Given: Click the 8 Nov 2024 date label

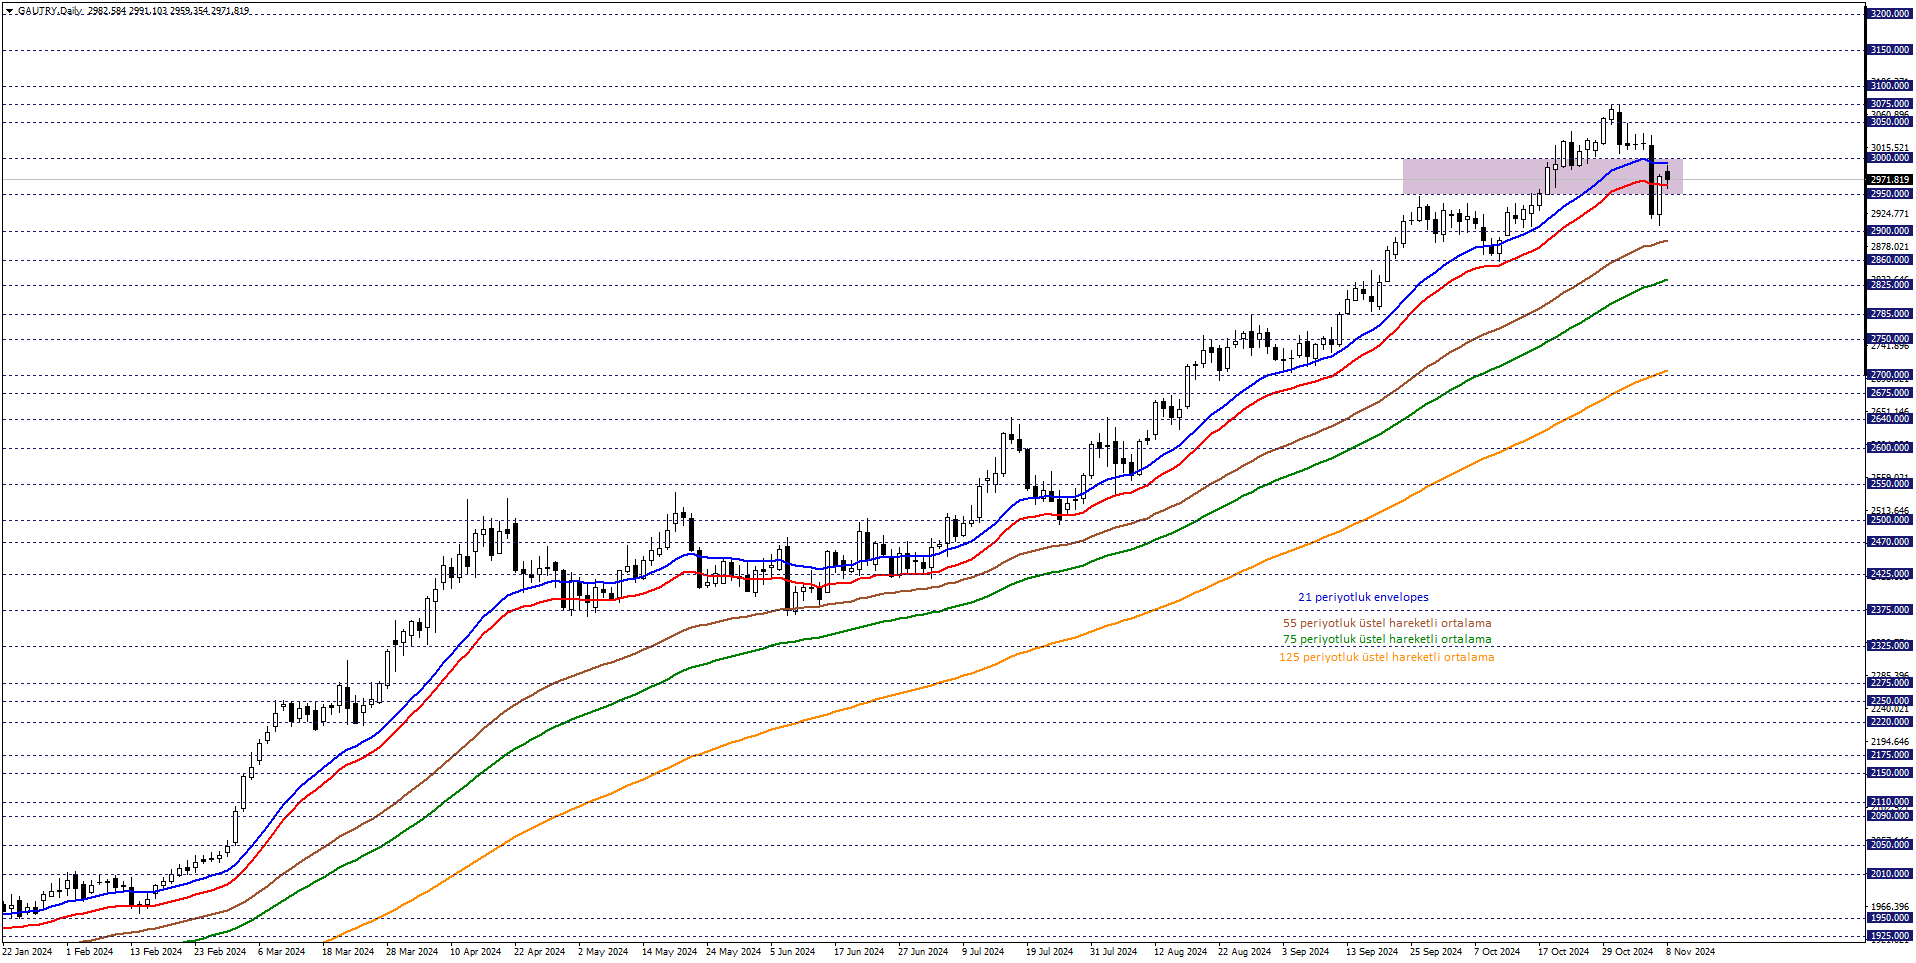Looking at the screenshot, I should (1690, 952).
